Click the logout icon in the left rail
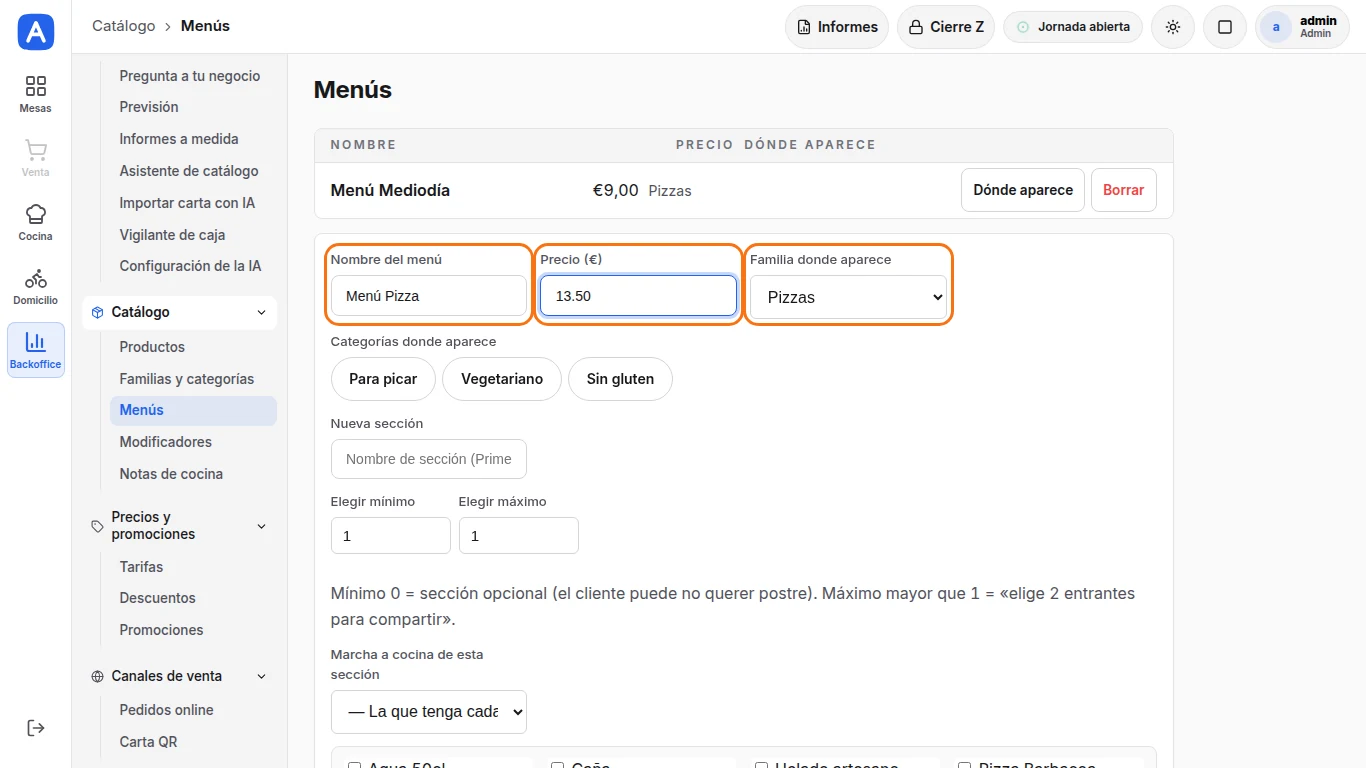Image resolution: width=1366 pixels, height=768 pixels. click(x=36, y=728)
